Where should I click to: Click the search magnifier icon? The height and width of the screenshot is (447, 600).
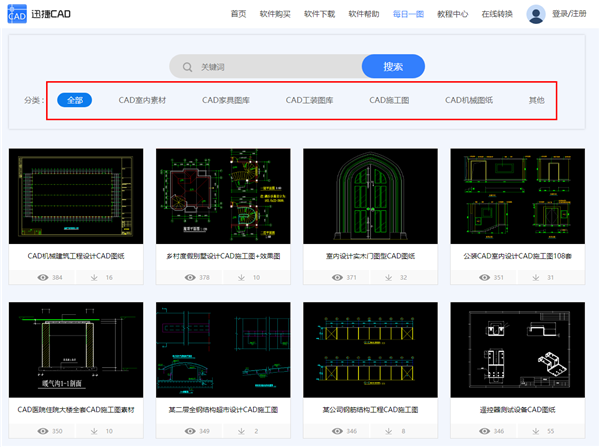tap(187, 67)
